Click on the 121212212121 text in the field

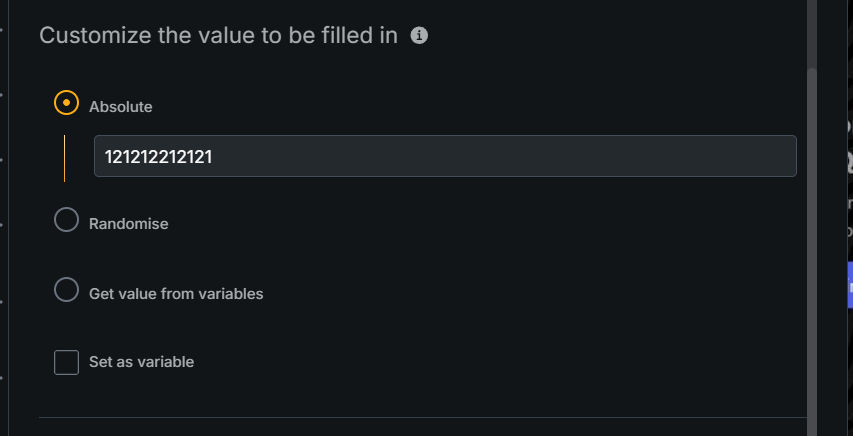pyautogui.click(x=158, y=157)
